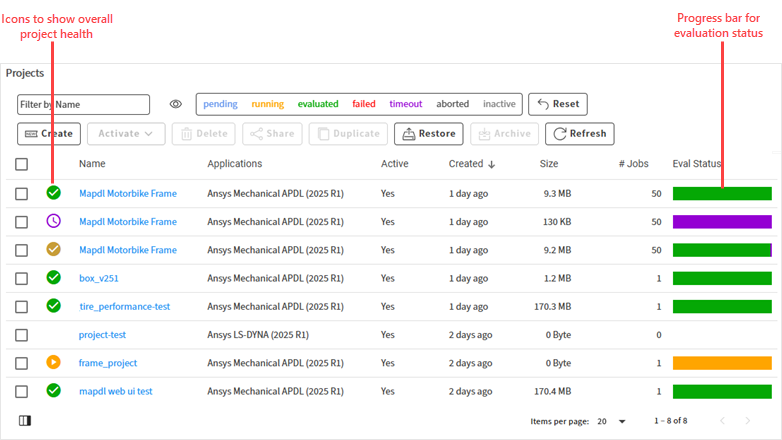782x440 pixels.
Task: Filter projects by pending status
Action: coord(221,104)
